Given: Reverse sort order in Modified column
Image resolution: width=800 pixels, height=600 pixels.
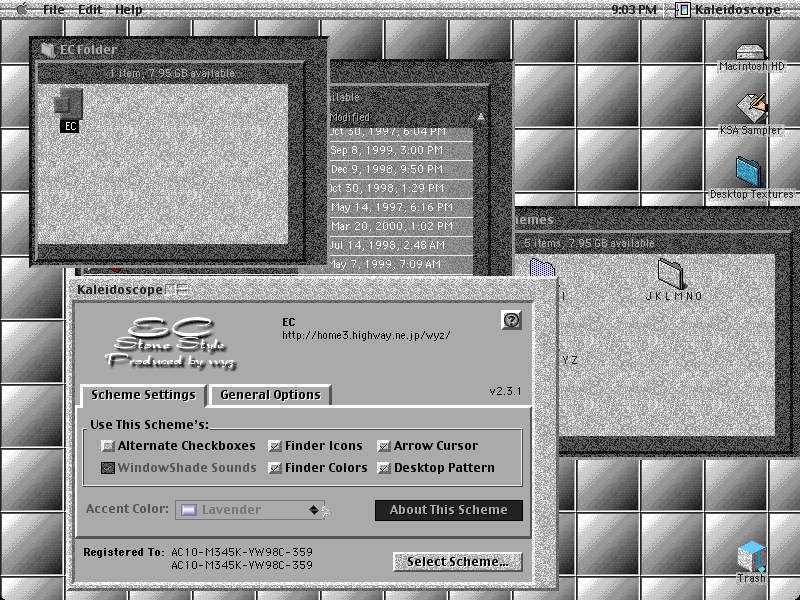Looking at the screenshot, I should tap(481, 117).
